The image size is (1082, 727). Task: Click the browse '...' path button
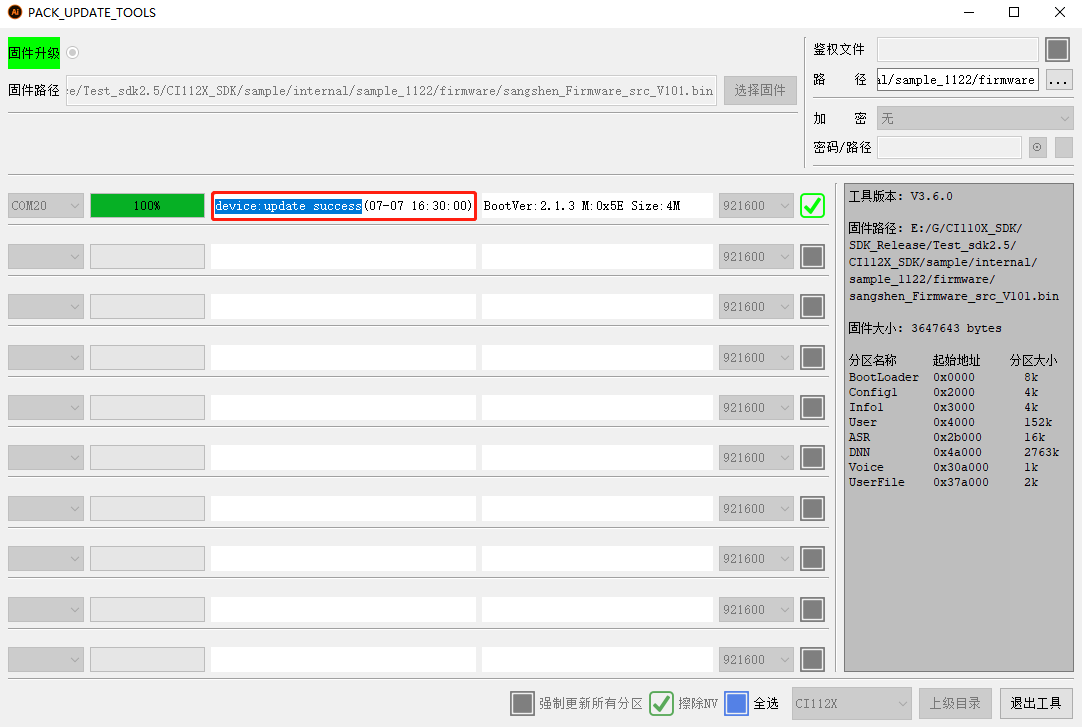[x=1059, y=80]
